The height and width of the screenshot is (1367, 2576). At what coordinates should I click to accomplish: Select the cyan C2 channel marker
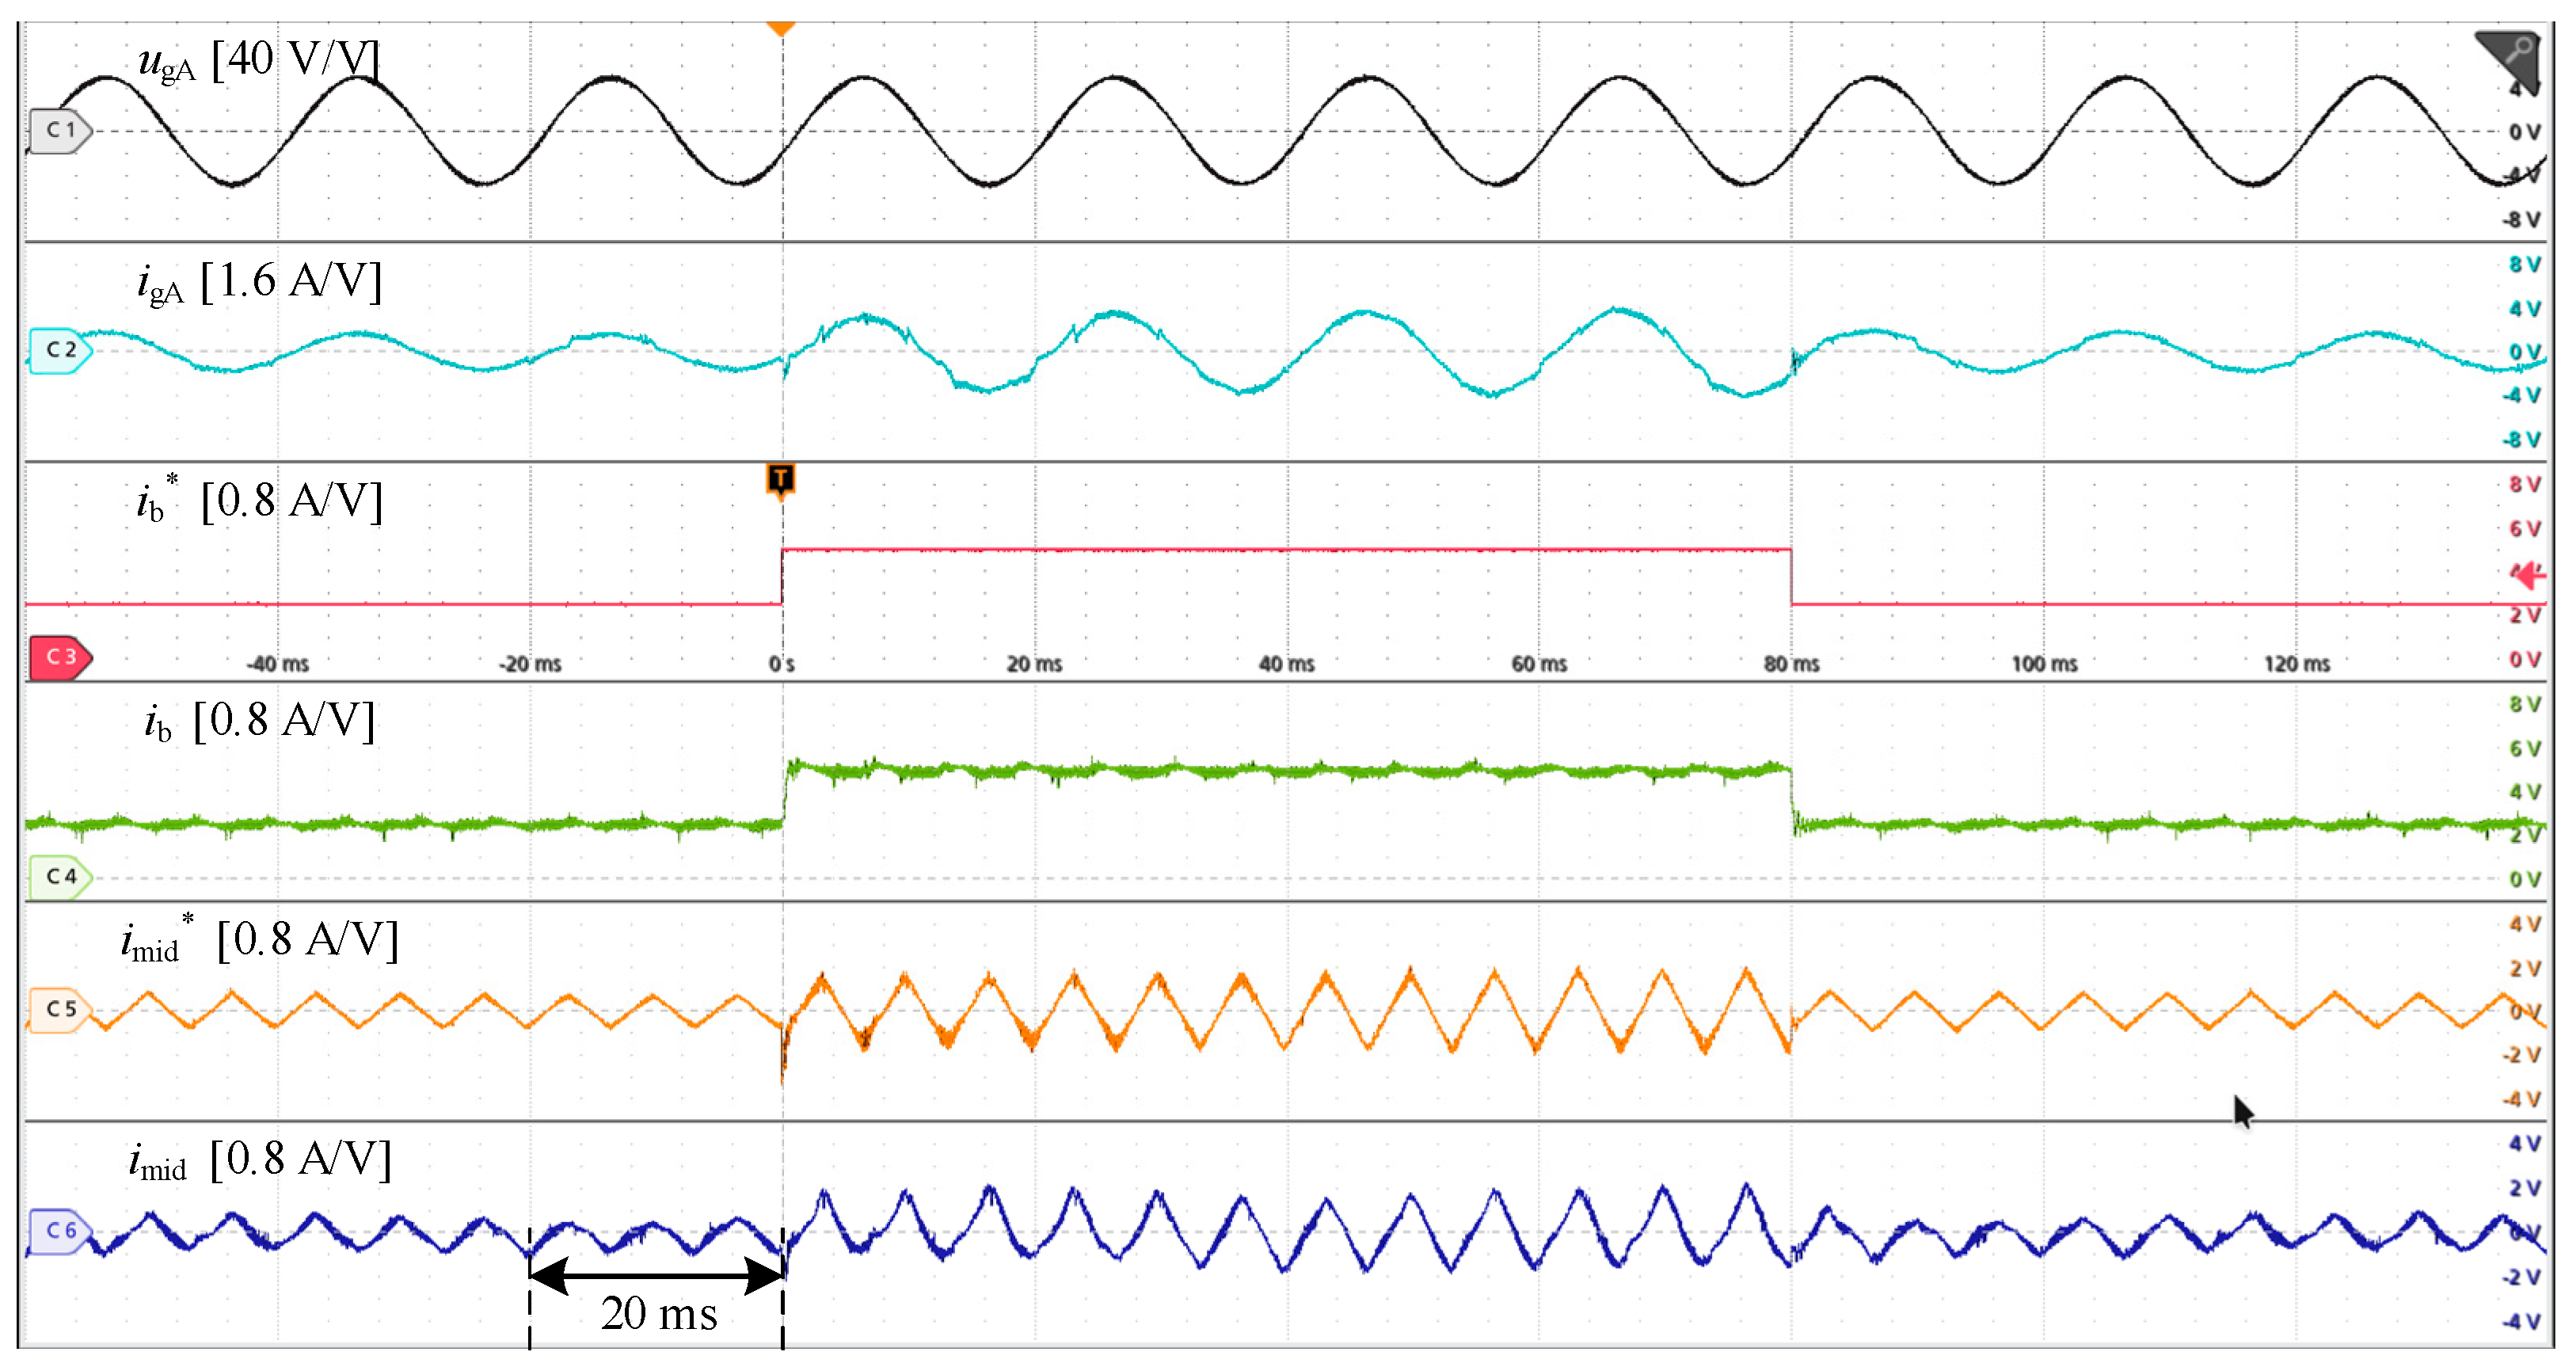coord(59,350)
